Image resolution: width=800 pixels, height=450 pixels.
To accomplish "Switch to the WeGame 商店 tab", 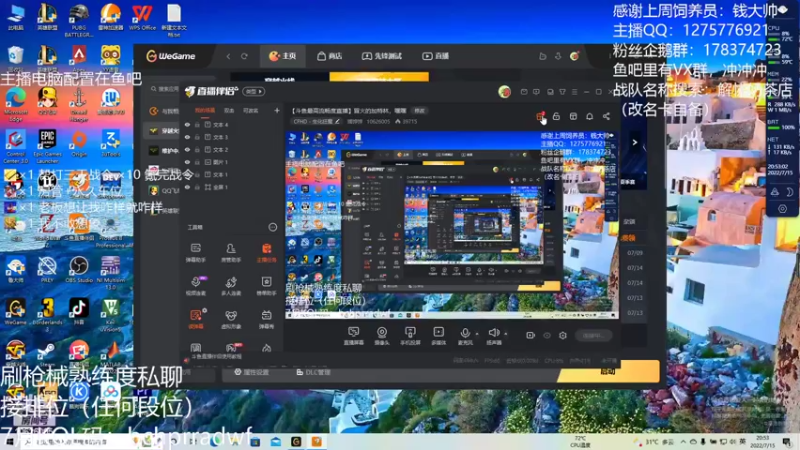I will pos(330,56).
